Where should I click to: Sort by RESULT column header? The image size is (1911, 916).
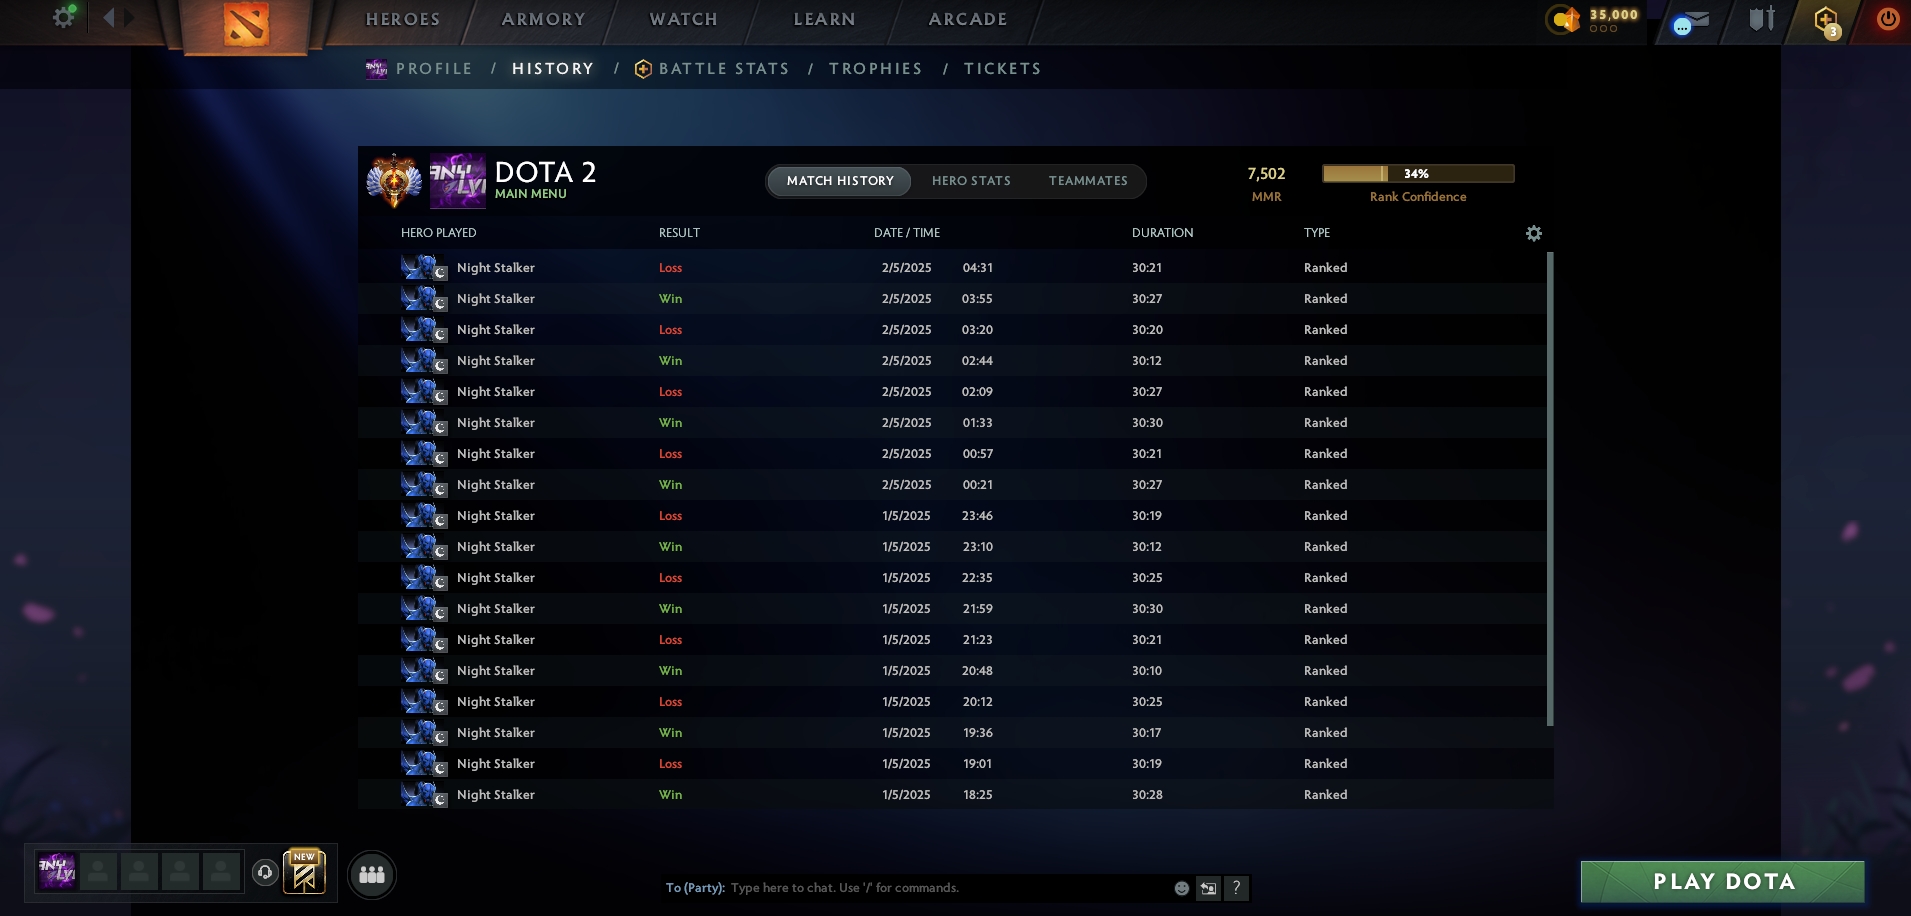(679, 233)
